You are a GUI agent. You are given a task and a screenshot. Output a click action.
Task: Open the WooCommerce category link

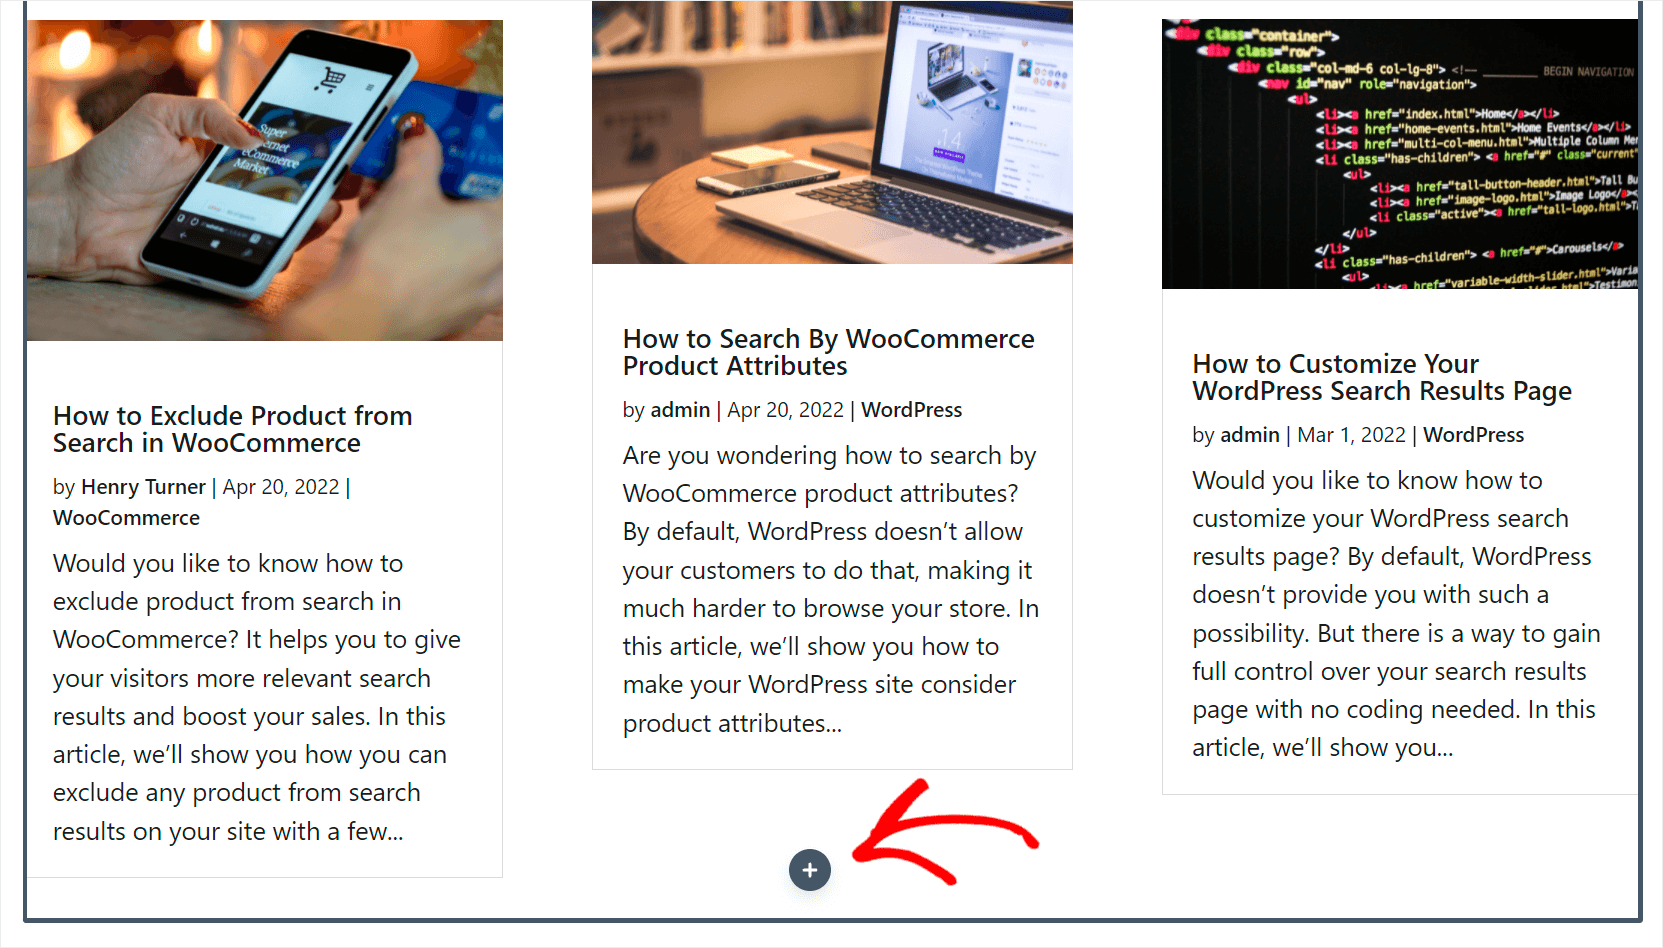[x=126, y=518]
